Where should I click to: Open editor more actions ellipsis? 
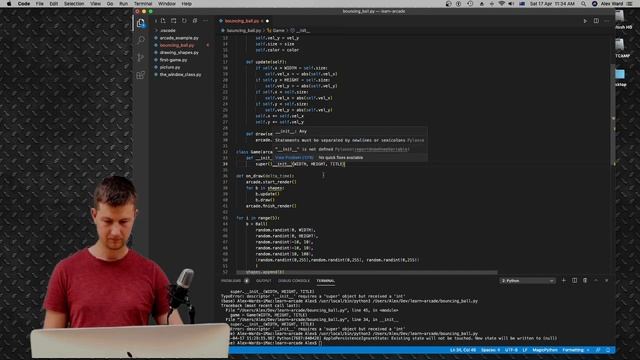point(607,21)
